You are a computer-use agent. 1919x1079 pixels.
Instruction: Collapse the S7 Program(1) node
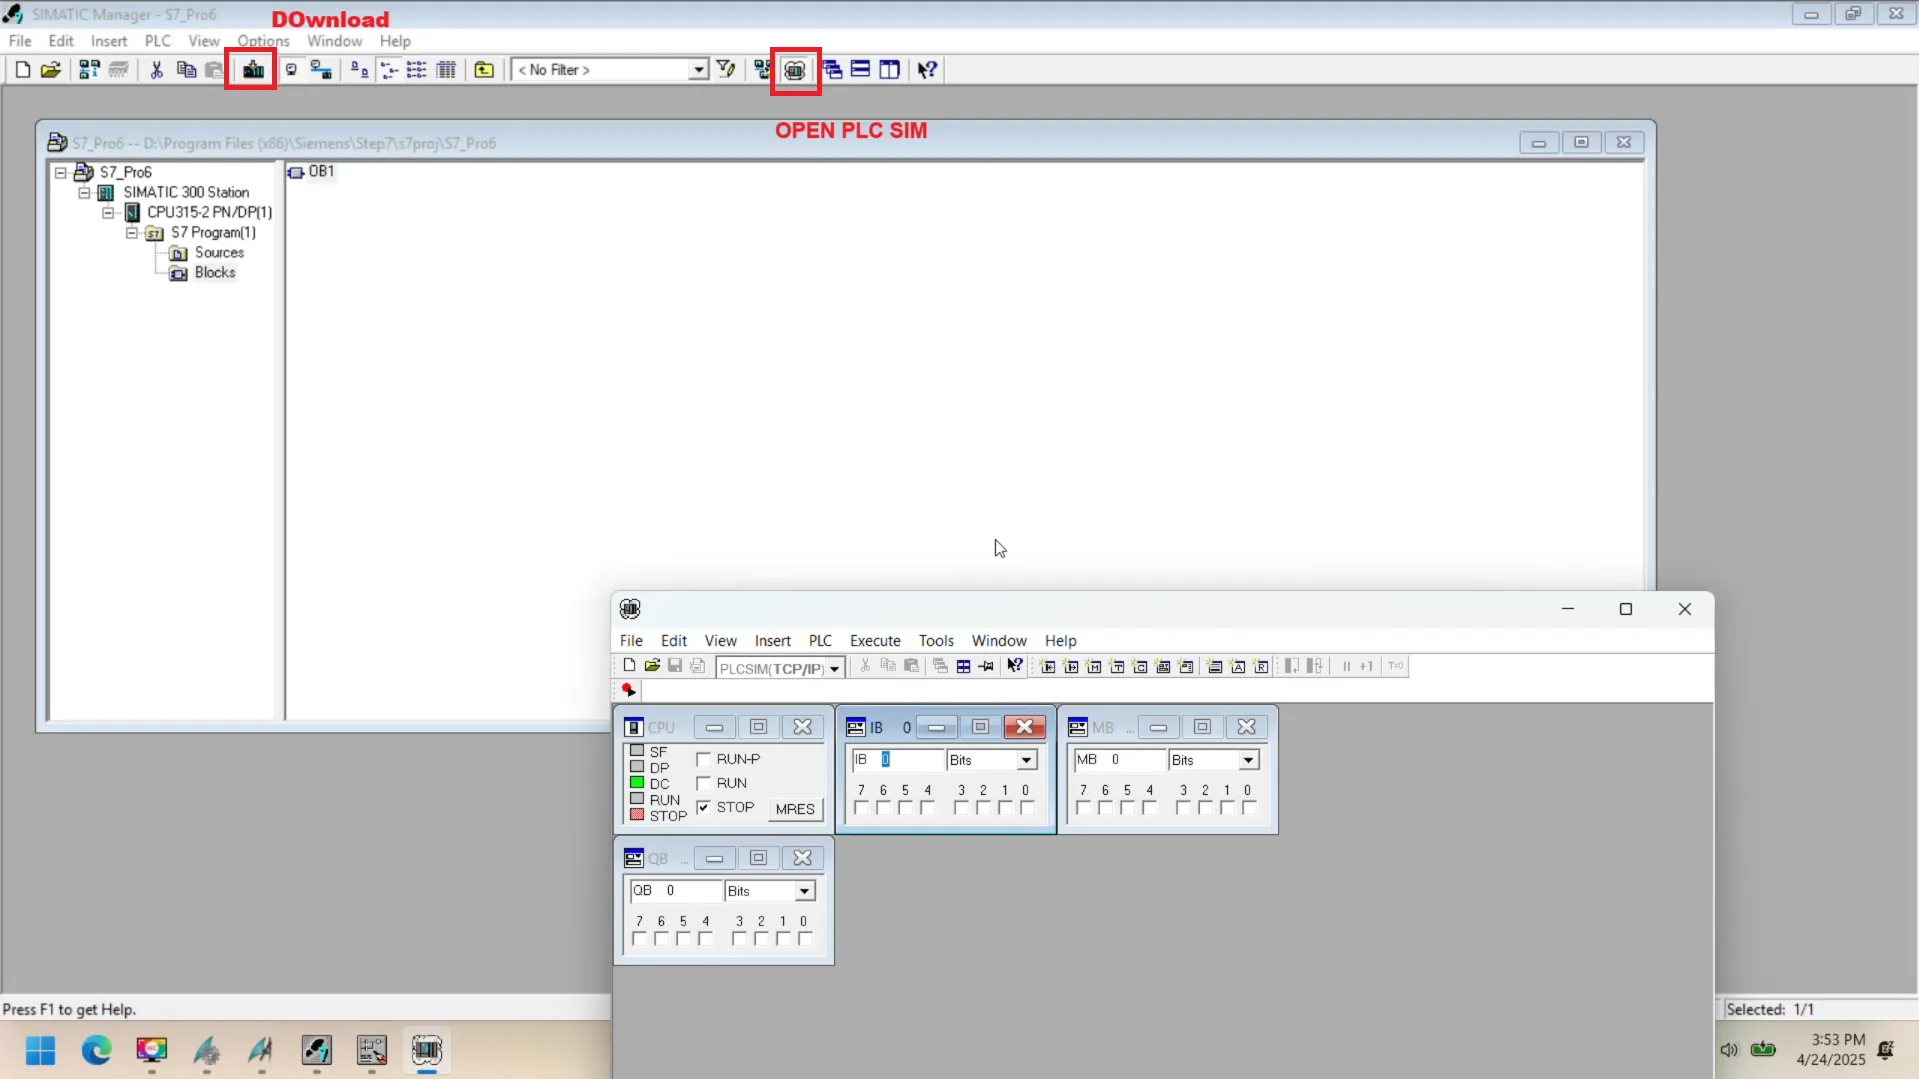pyautogui.click(x=132, y=232)
